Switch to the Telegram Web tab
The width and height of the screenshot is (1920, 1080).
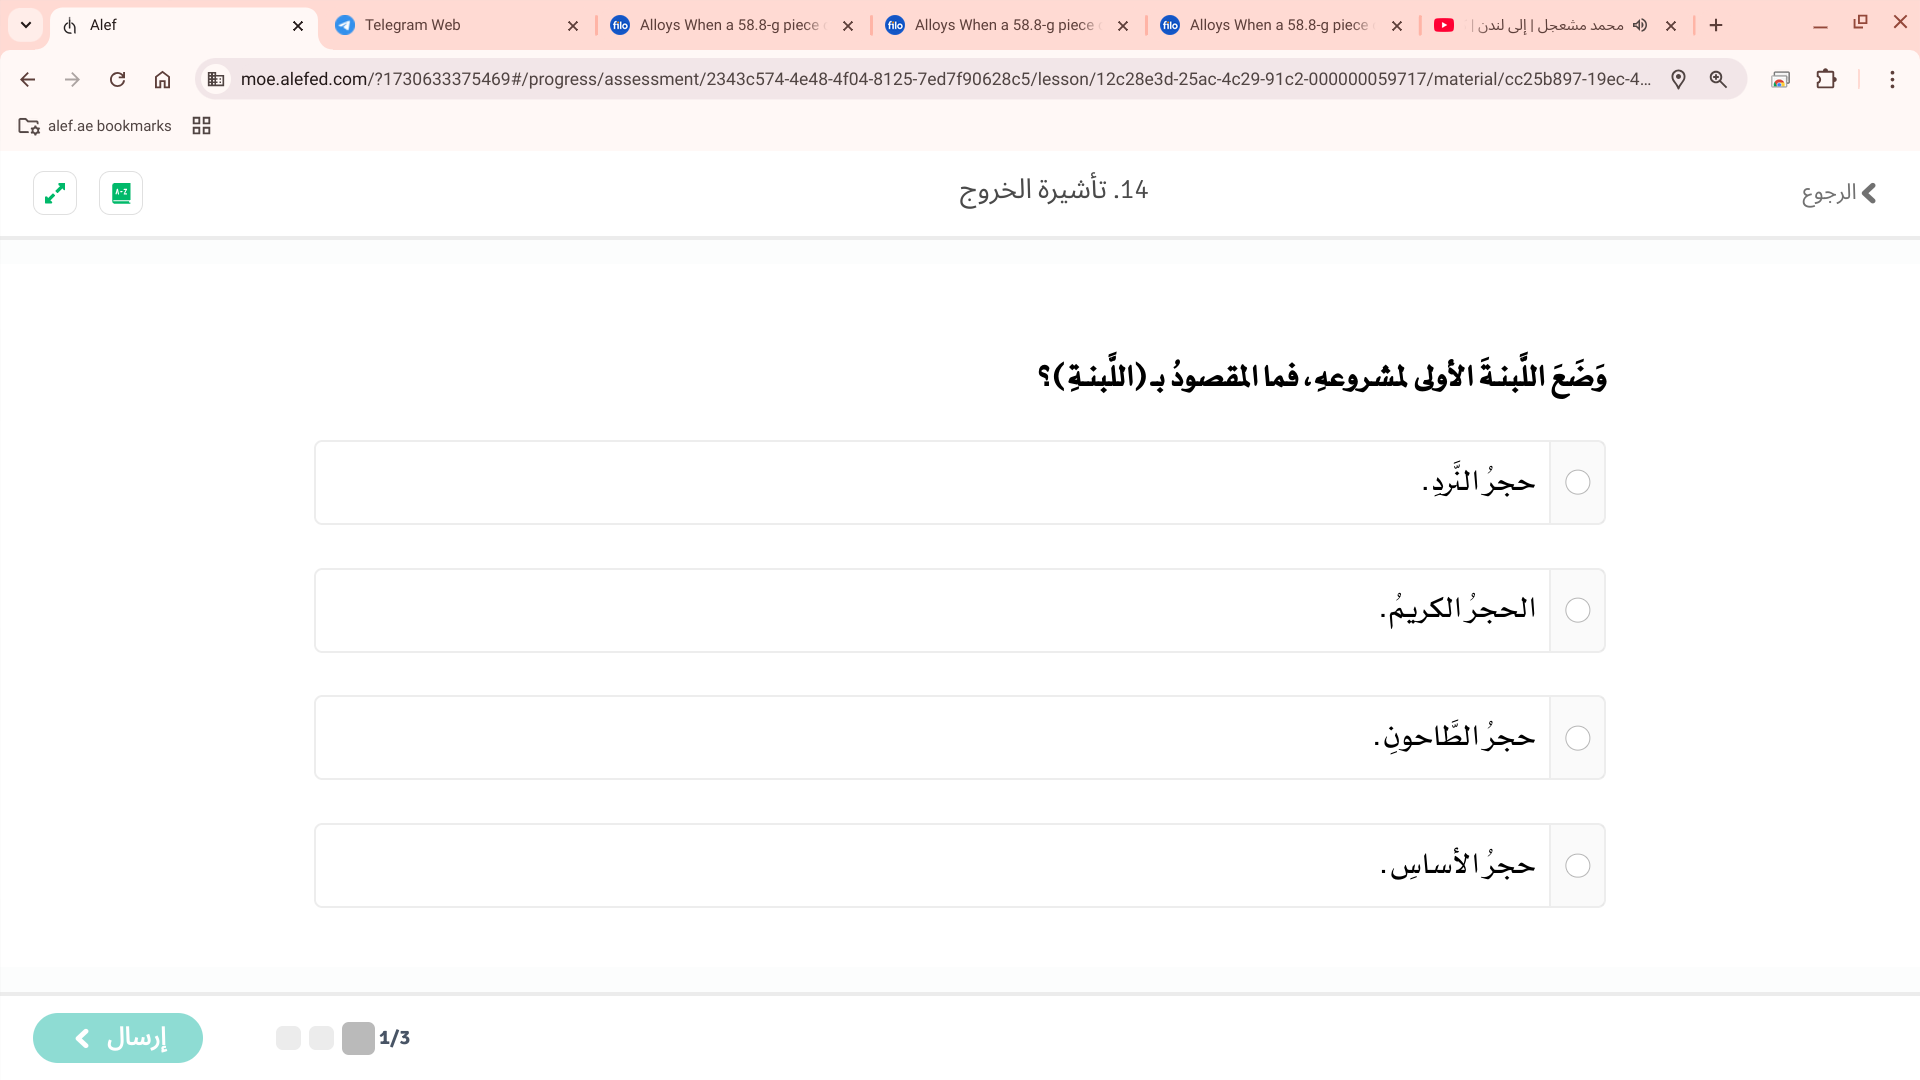tap(456, 25)
